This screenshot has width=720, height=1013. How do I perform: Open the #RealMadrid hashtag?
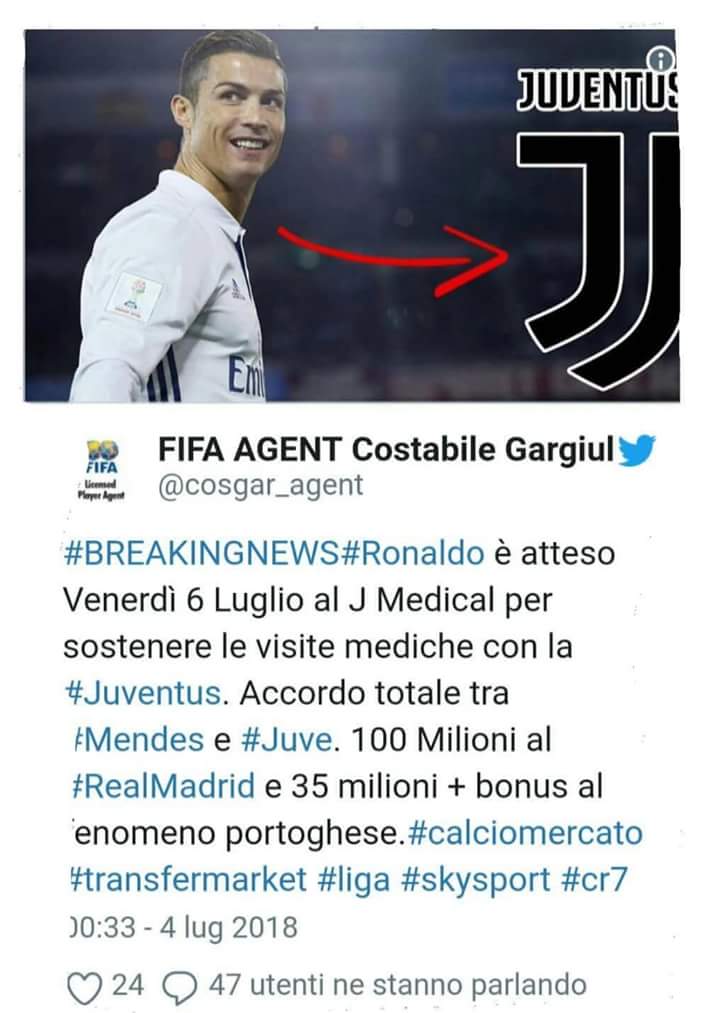(x=164, y=786)
